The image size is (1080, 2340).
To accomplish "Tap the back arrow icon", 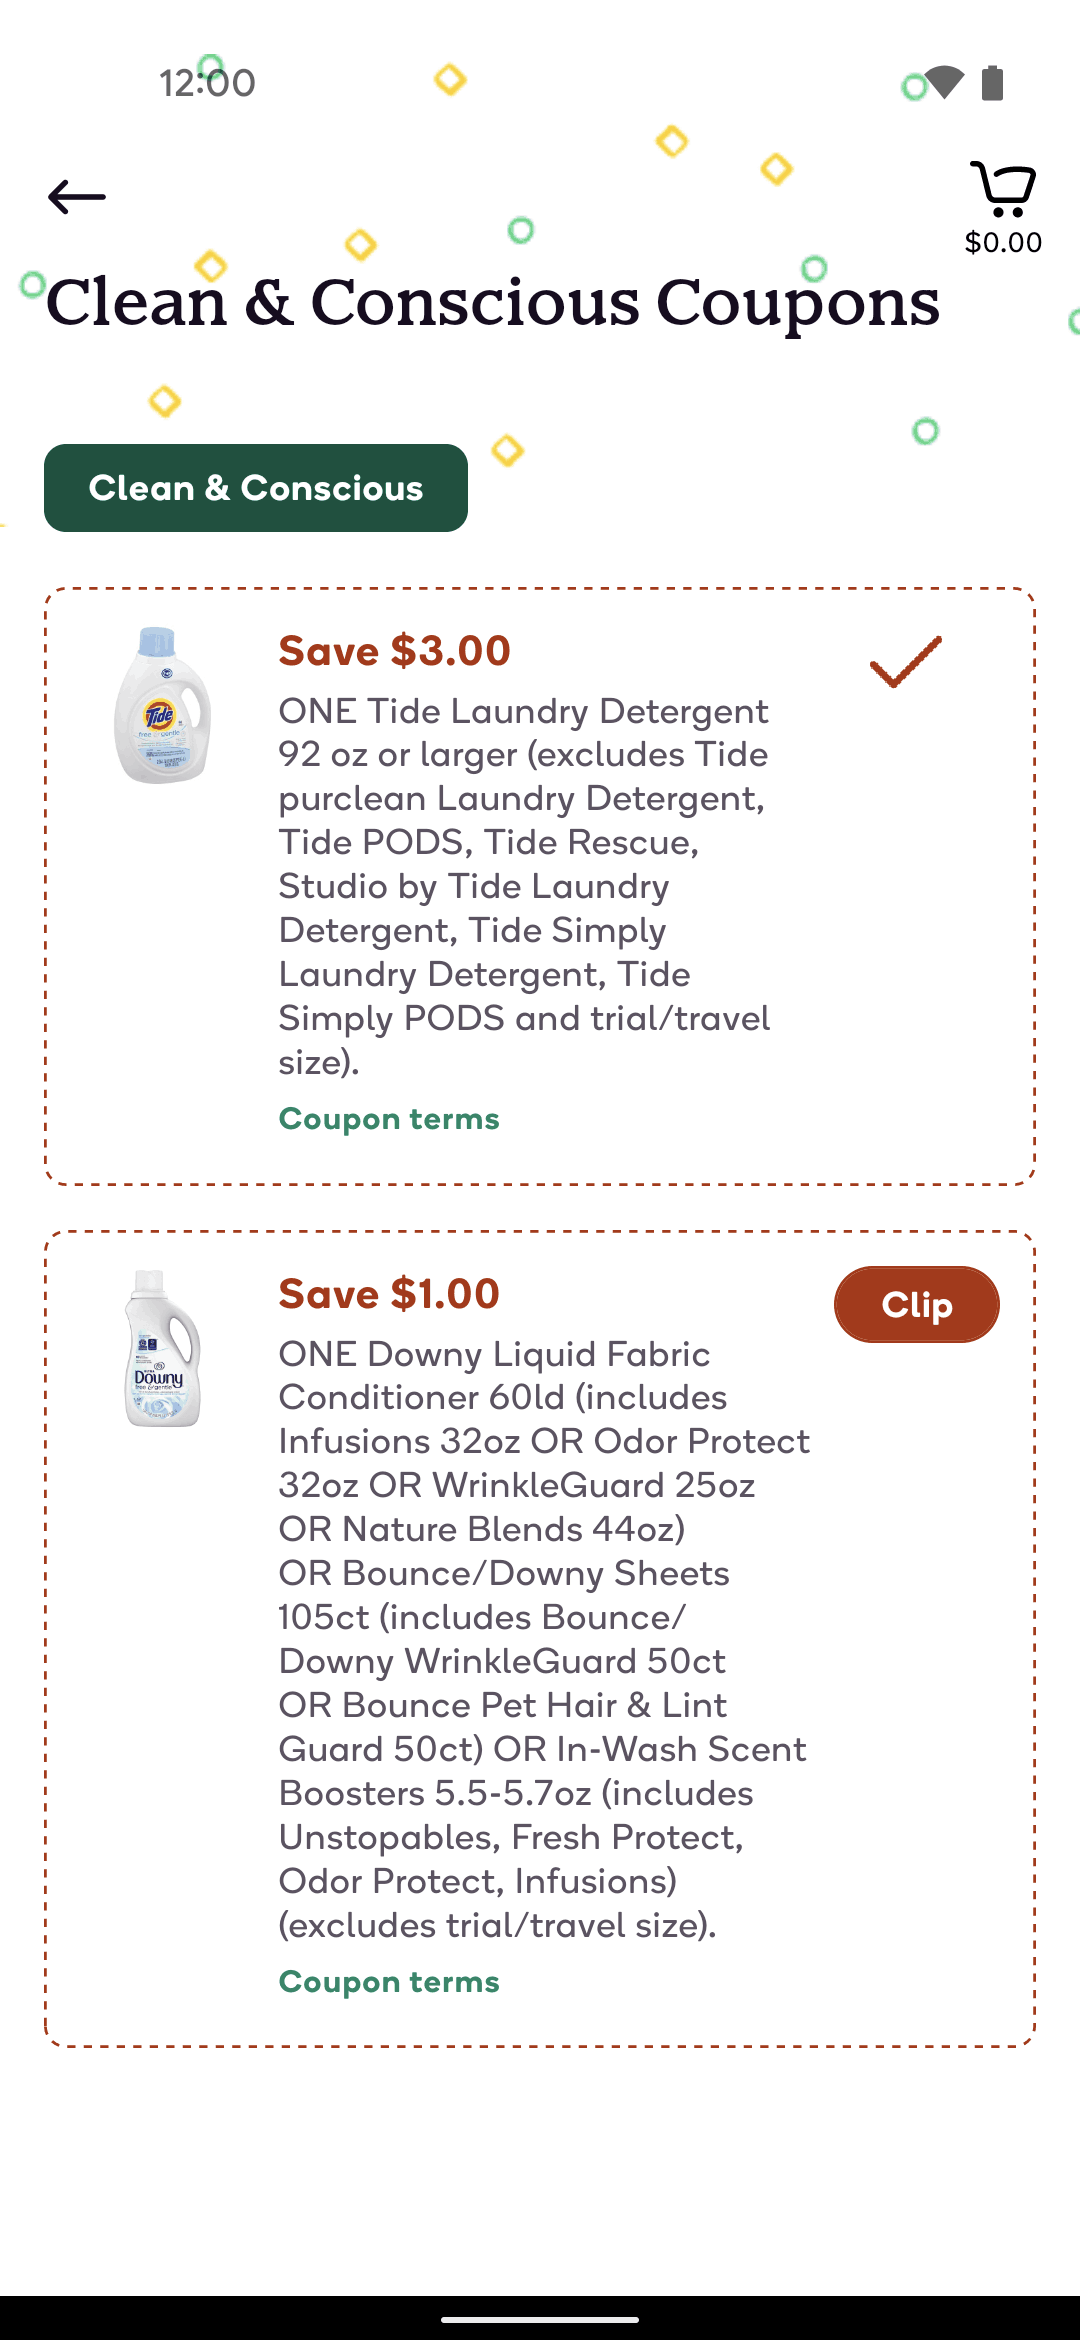I will [77, 197].
